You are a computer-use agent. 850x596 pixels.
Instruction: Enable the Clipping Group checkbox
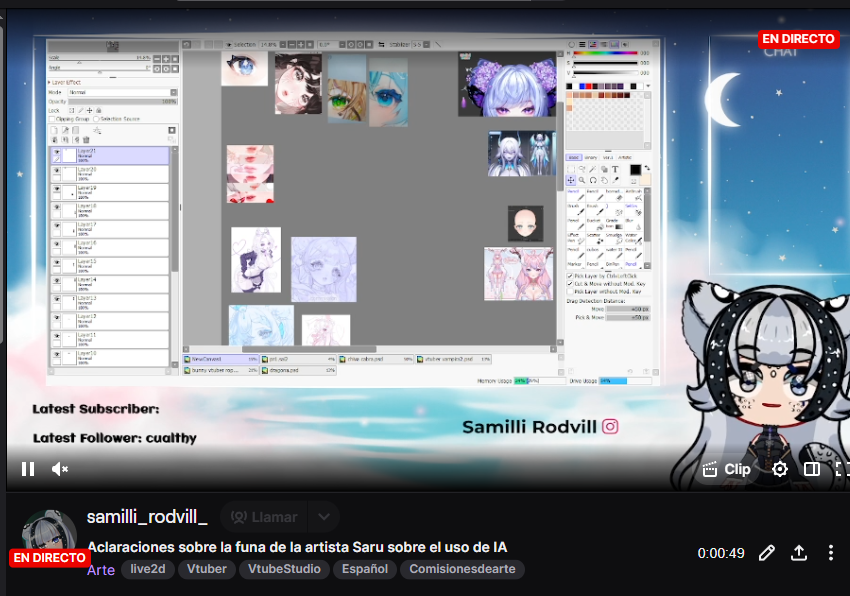[51, 119]
